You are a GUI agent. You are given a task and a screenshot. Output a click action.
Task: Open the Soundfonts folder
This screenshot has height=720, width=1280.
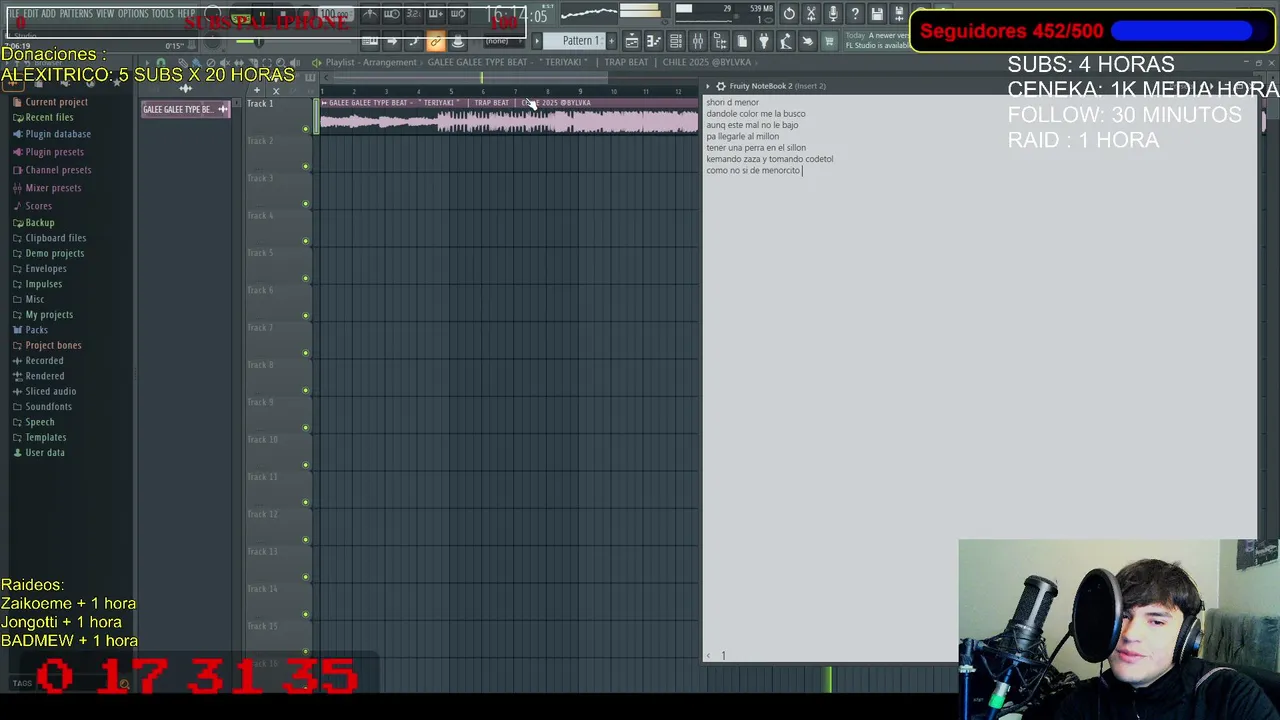[48, 407]
